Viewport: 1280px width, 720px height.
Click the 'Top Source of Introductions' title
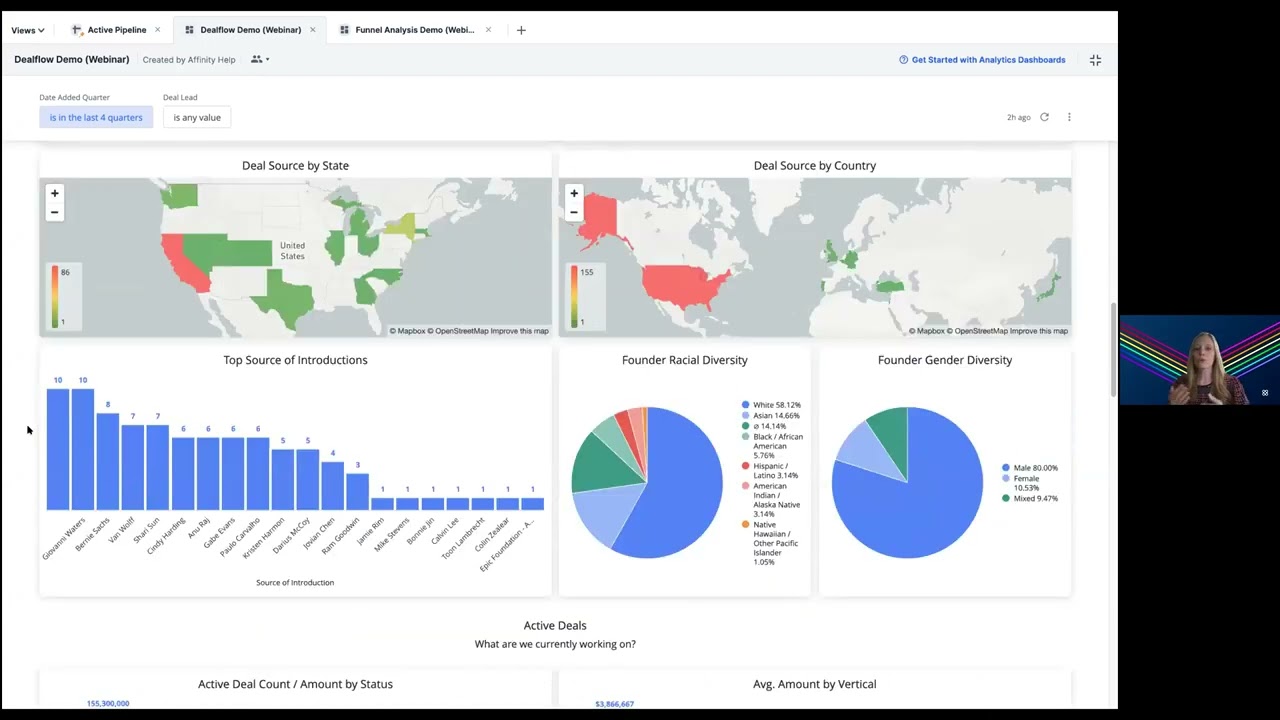pyautogui.click(x=295, y=360)
